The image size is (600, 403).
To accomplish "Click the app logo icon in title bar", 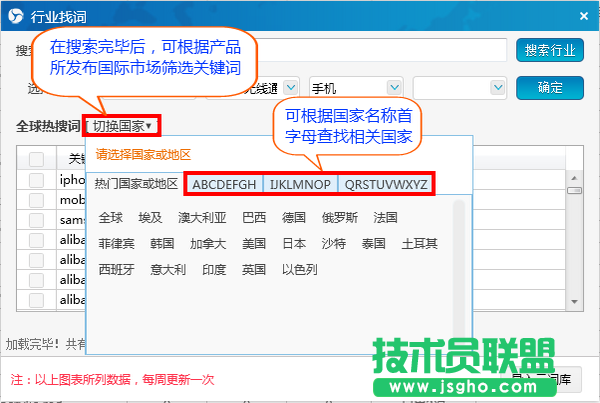I will 15,15.
